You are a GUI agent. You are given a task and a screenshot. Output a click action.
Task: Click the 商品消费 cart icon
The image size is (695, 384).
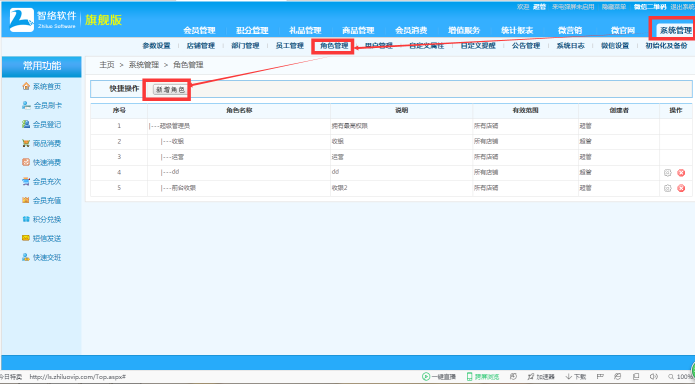(x=26, y=144)
